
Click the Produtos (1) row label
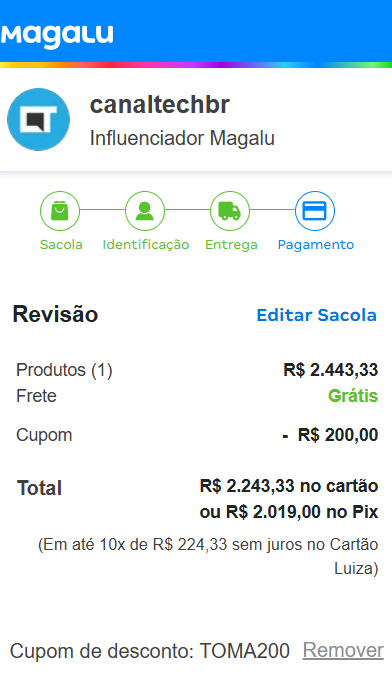coord(64,370)
